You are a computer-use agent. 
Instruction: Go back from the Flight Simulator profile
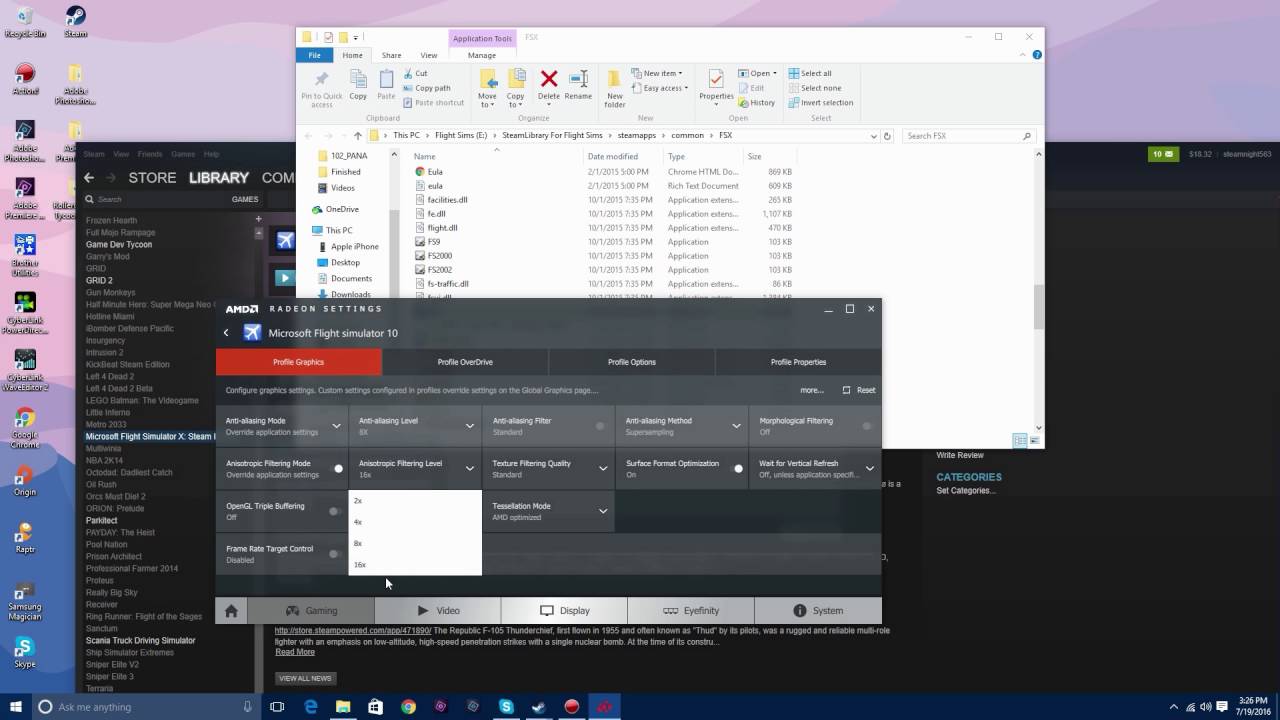(226, 333)
